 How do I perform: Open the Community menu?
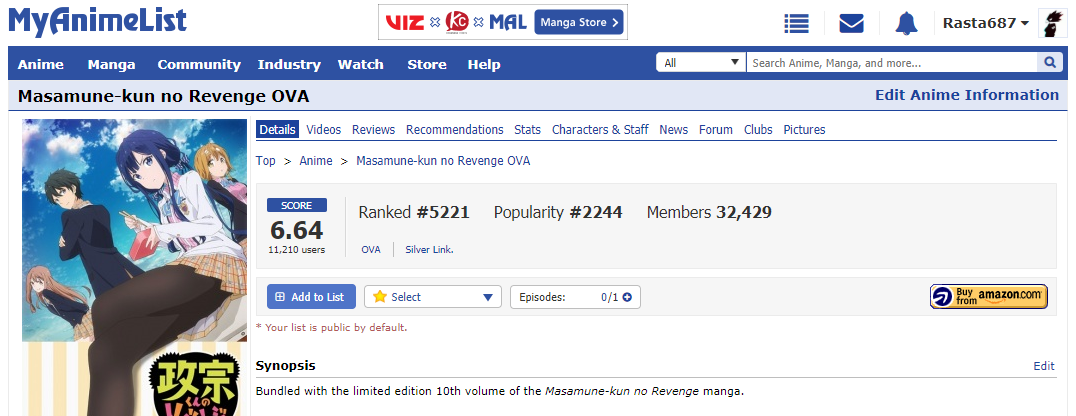(x=199, y=65)
